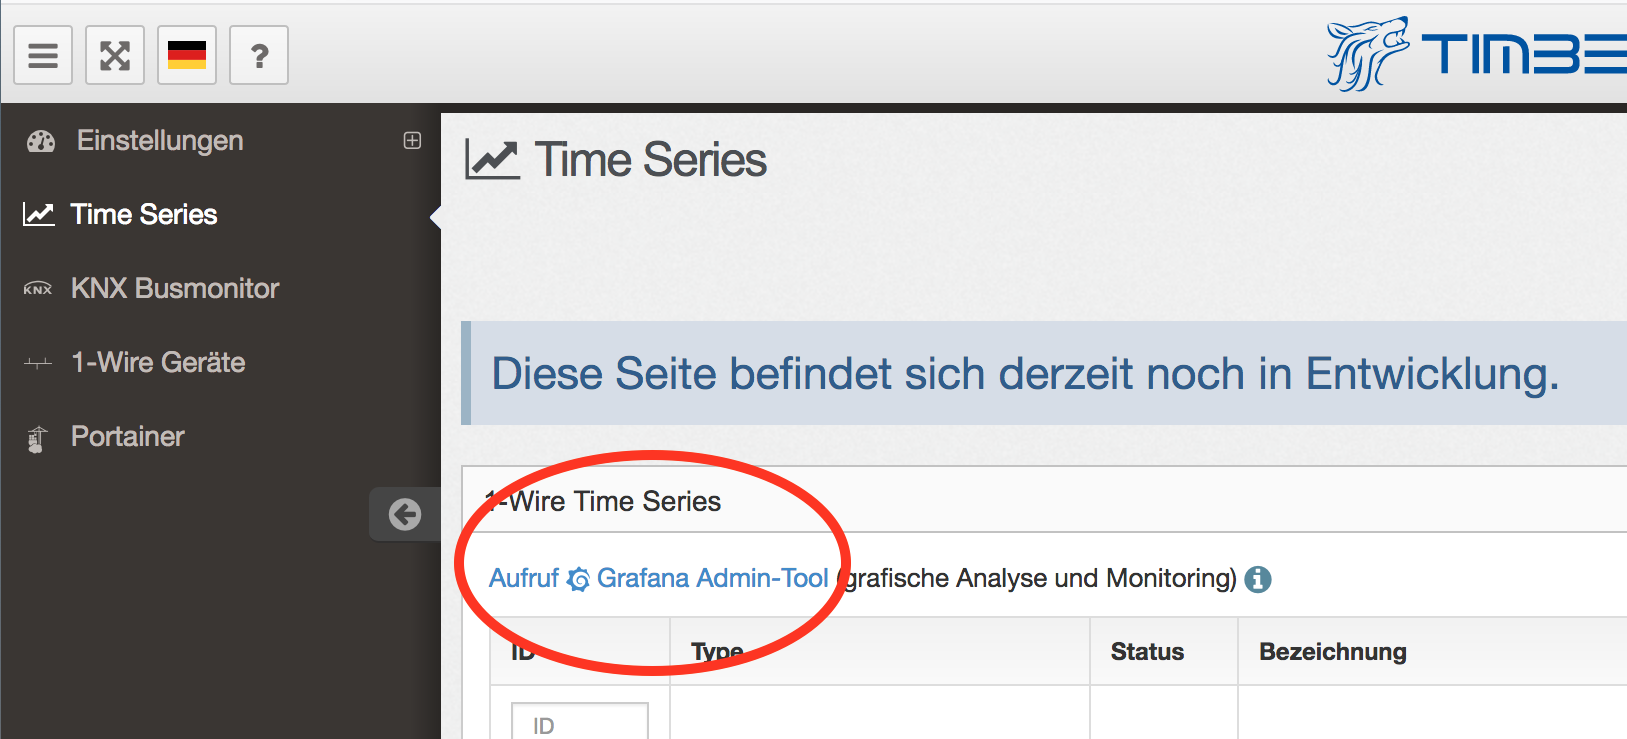
Task: Expand Einstellungen with the plus icon
Action: point(412,140)
